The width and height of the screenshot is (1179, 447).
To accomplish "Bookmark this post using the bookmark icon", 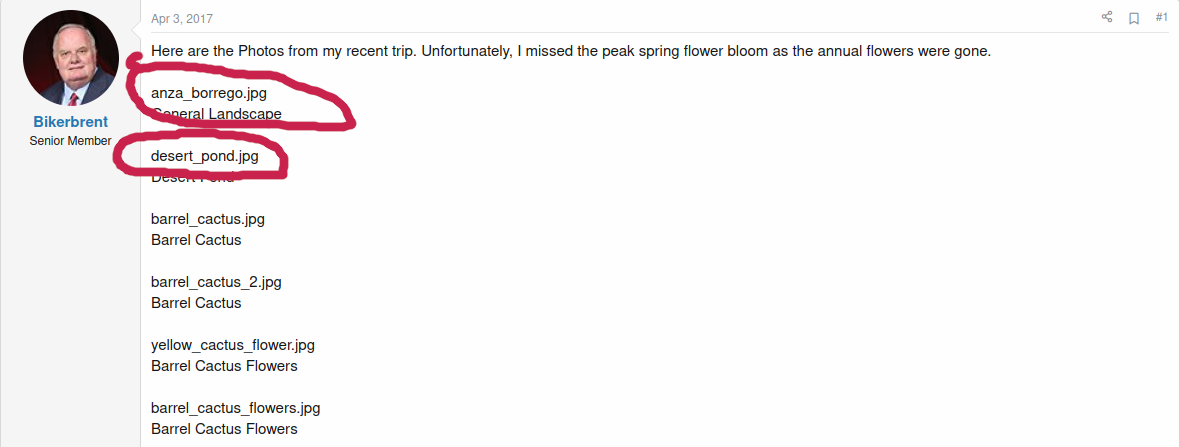I will (1134, 18).
